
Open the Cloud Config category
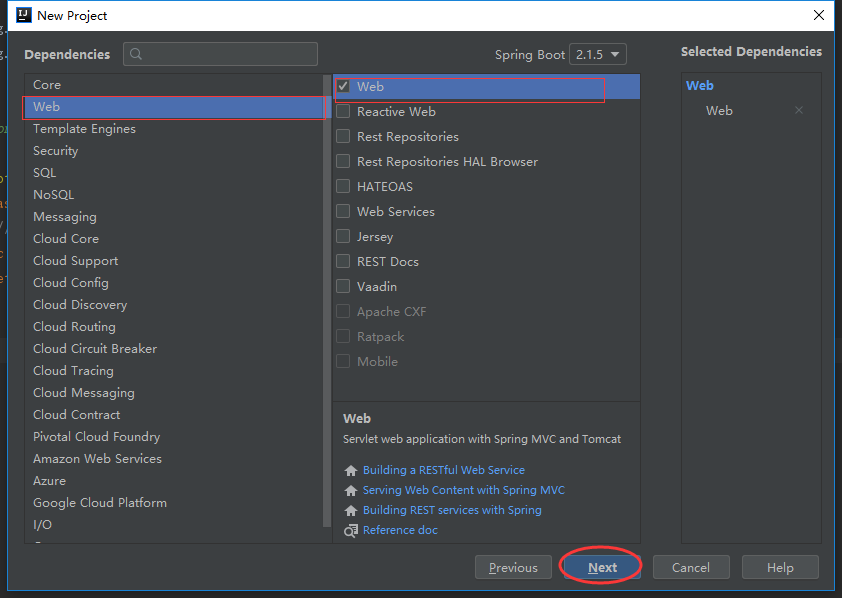pyautogui.click(x=70, y=283)
